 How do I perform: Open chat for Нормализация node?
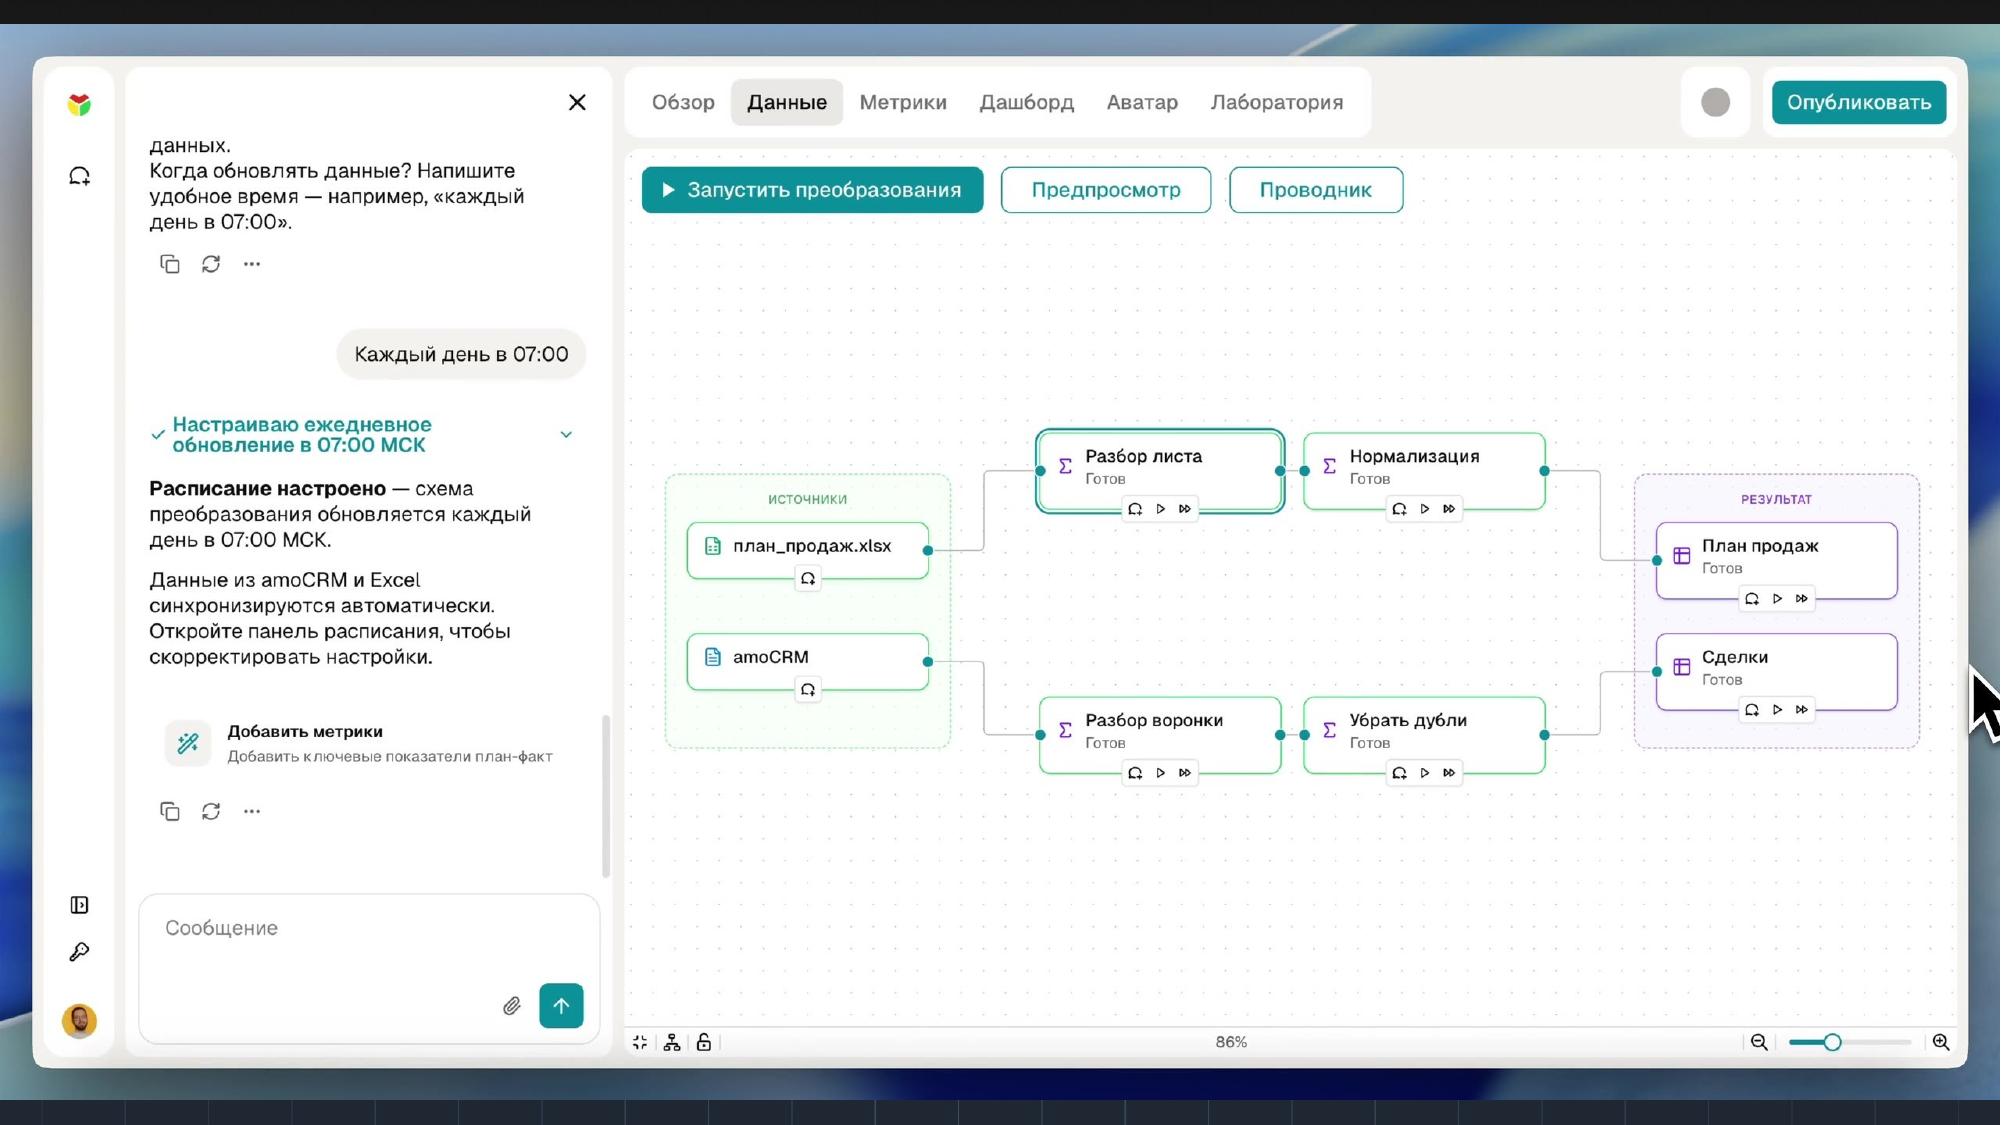click(1399, 509)
